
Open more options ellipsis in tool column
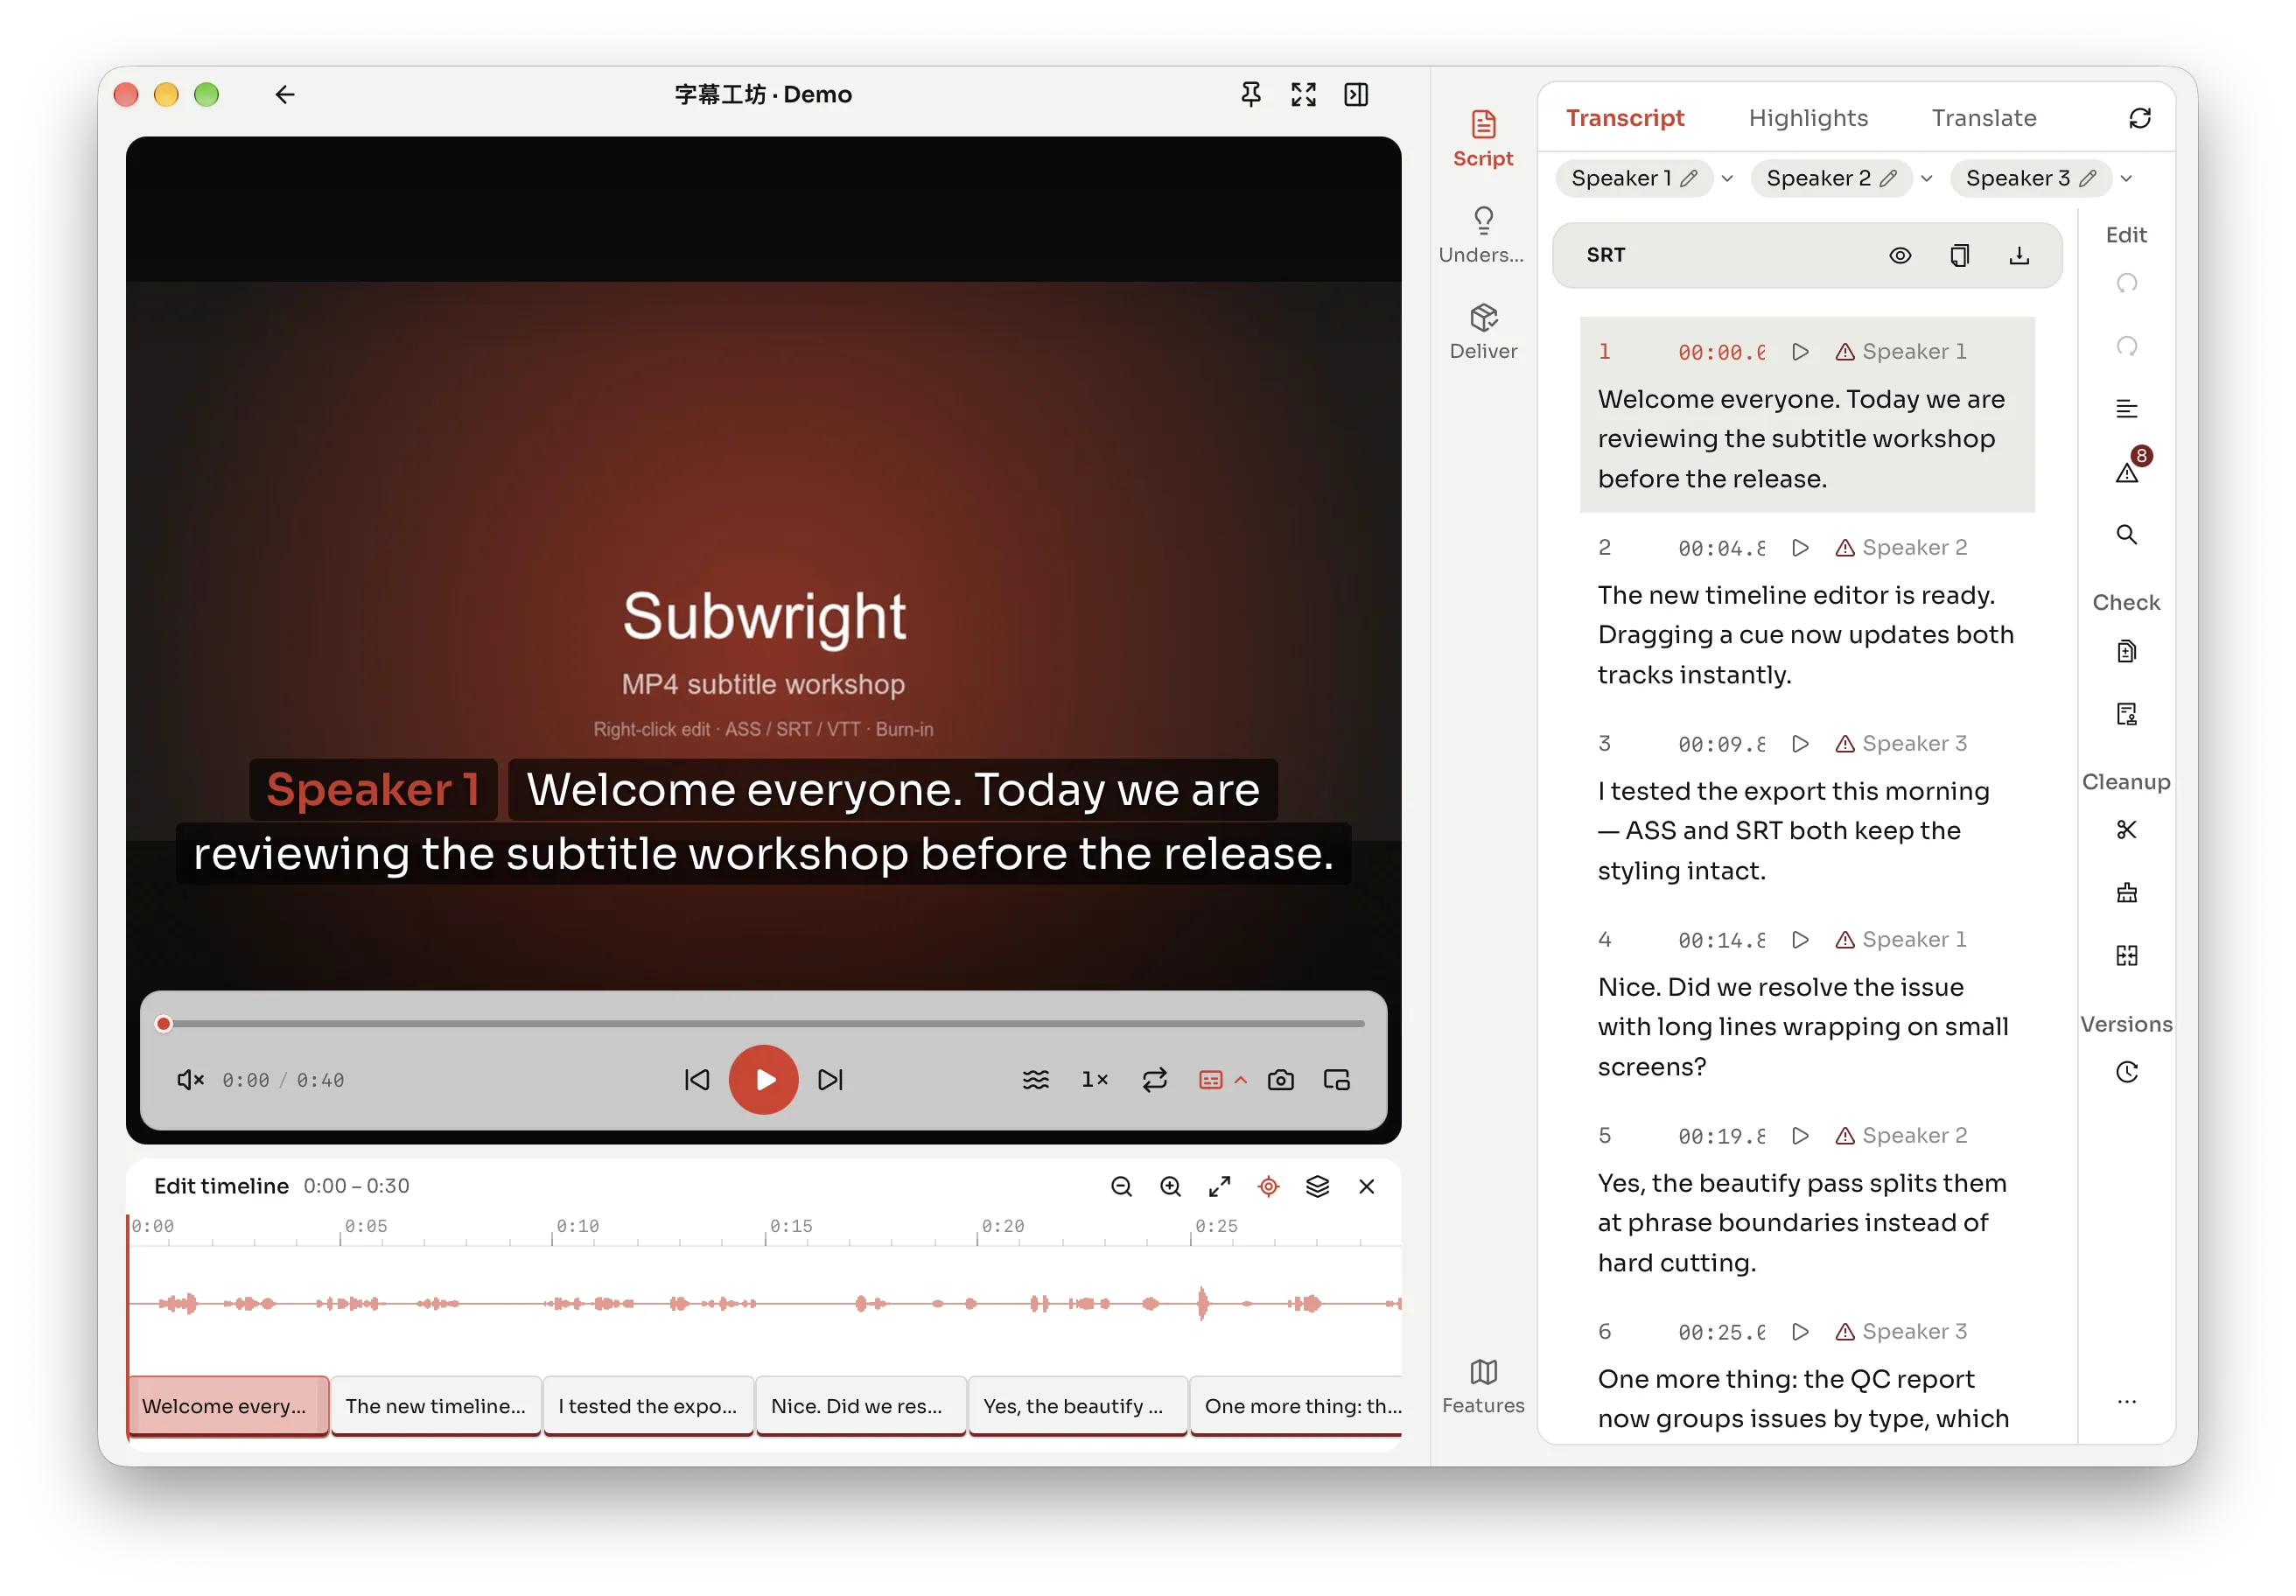click(x=2126, y=1402)
